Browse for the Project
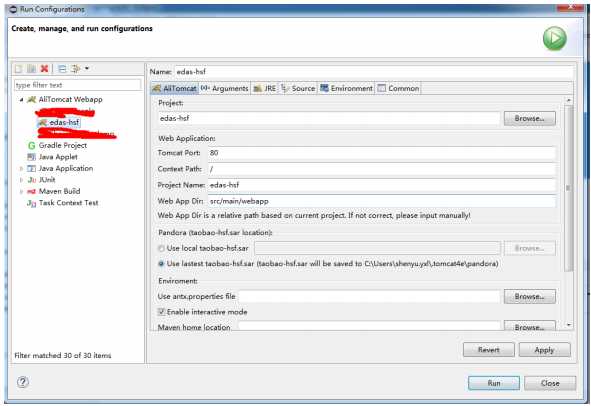591x406 pixels. click(x=530, y=118)
